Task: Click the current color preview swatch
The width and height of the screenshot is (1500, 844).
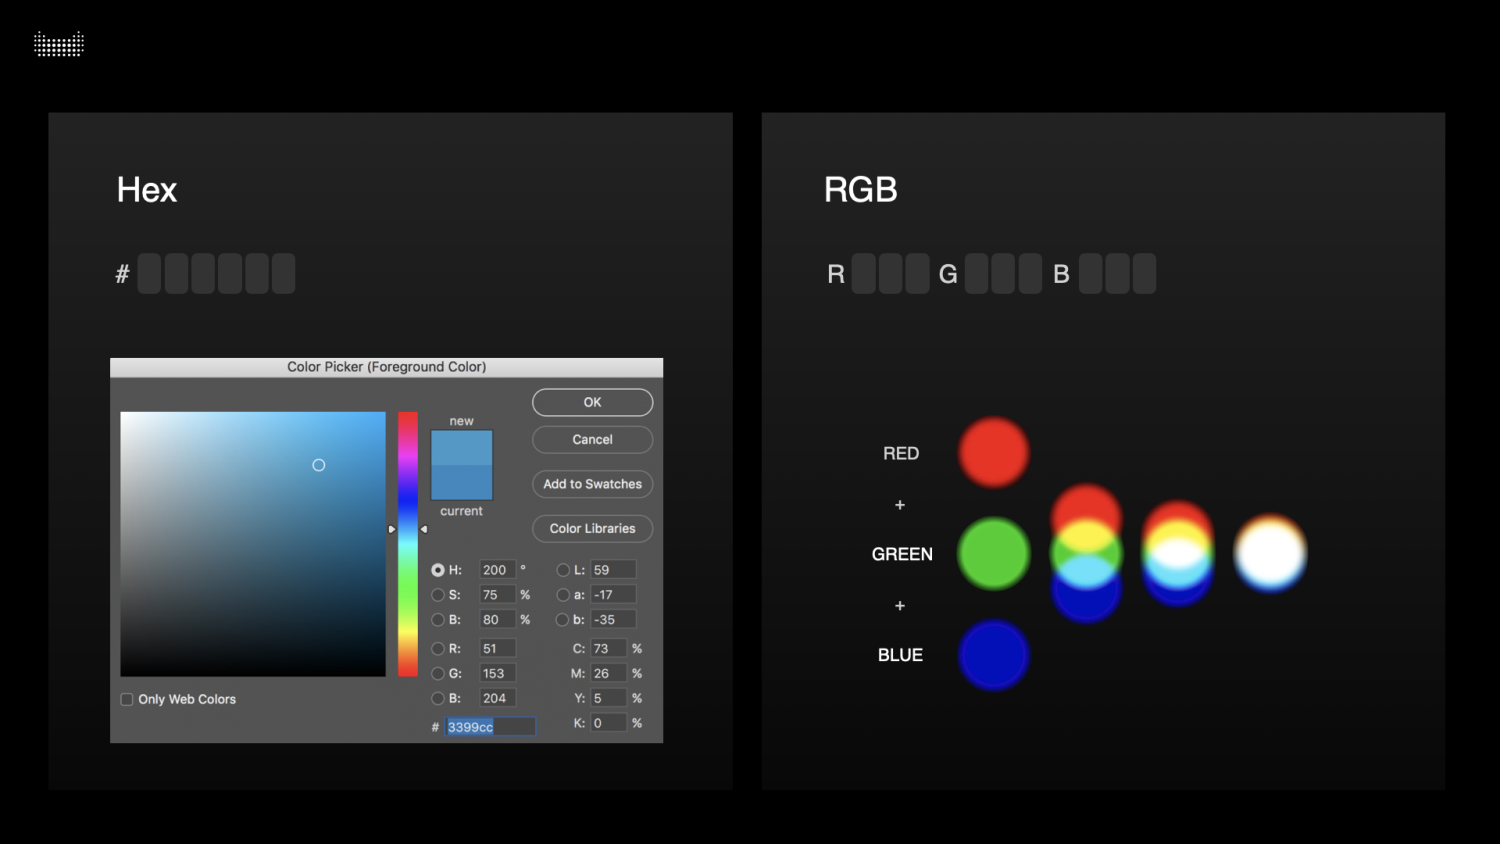Action: coord(461,483)
